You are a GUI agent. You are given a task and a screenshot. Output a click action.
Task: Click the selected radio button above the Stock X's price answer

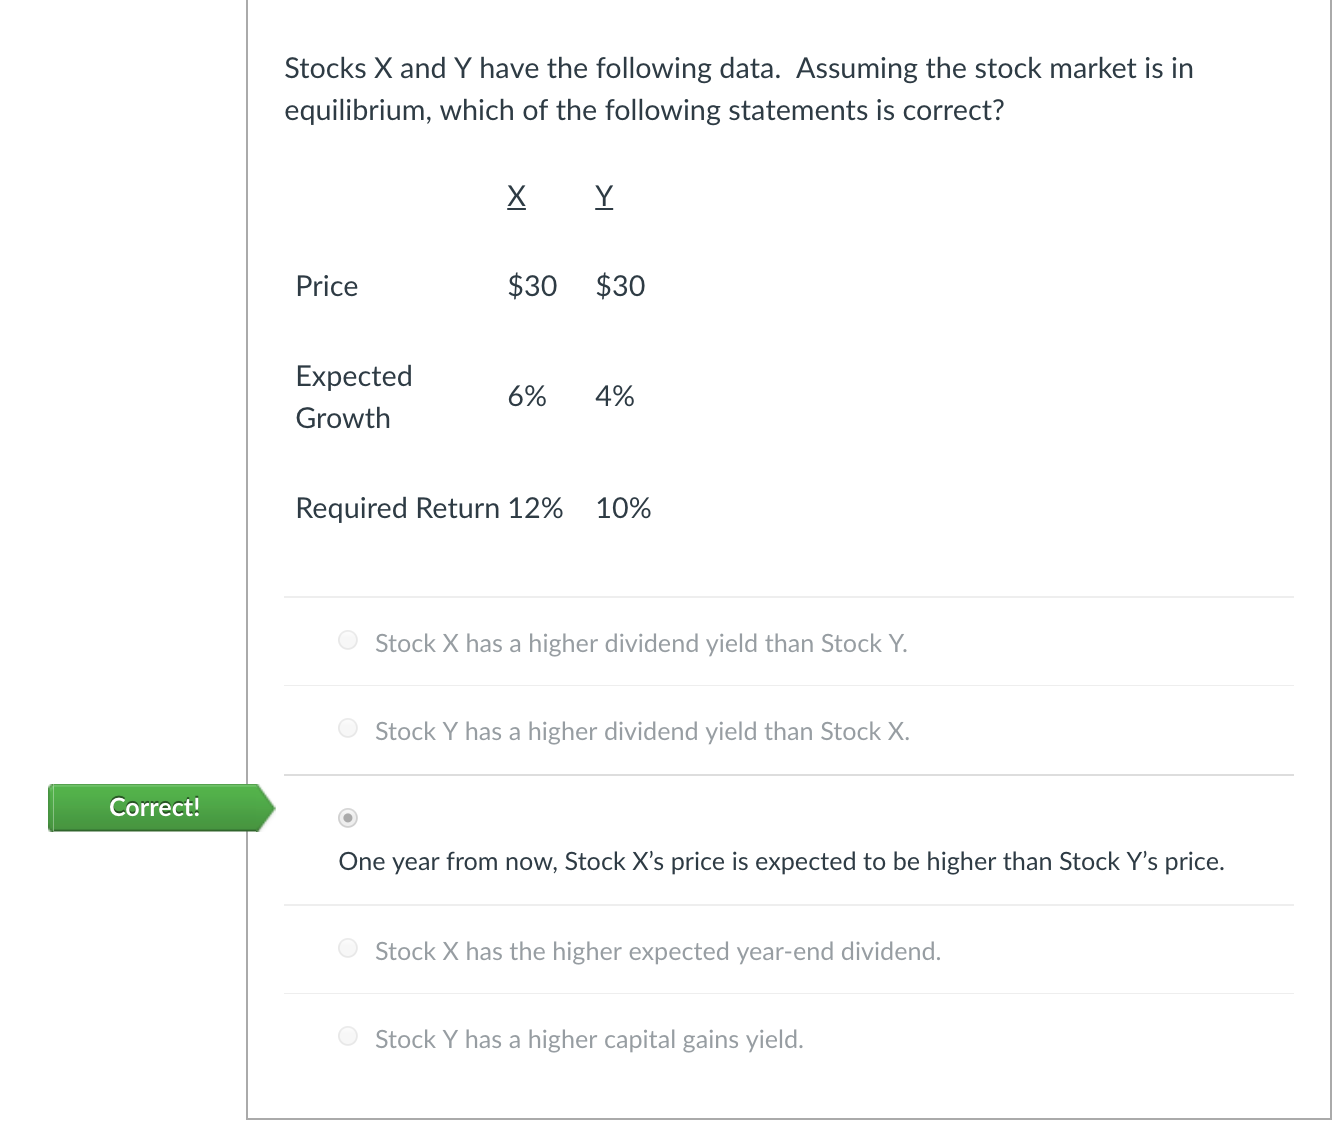pyautogui.click(x=348, y=818)
